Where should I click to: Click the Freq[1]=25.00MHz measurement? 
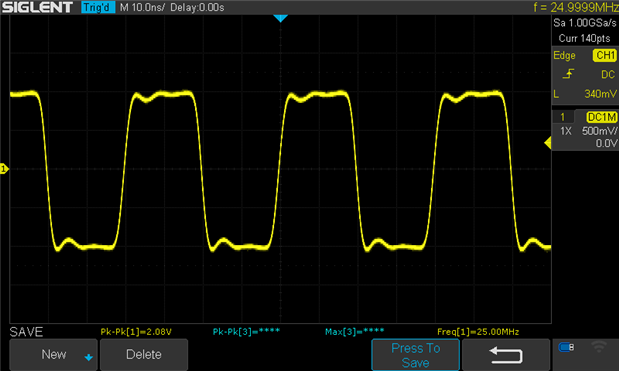(x=478, y=332)
